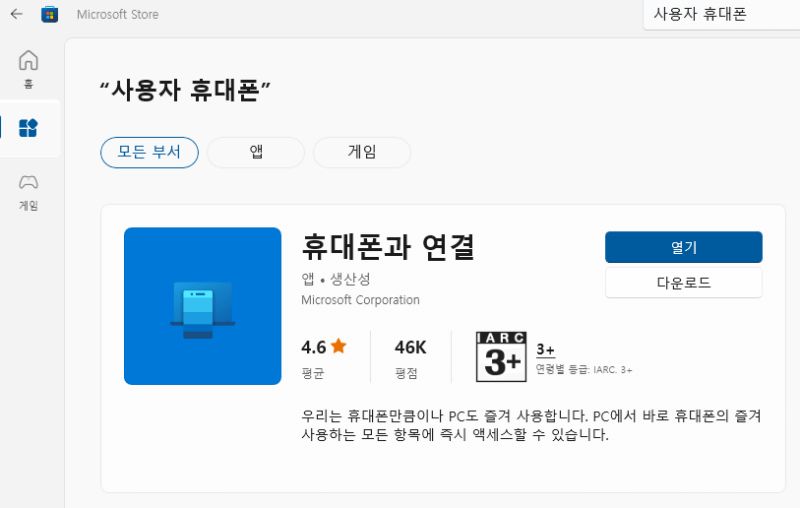
Task: Open the Home (홈) sidebar icon
Action: [29, 60]
